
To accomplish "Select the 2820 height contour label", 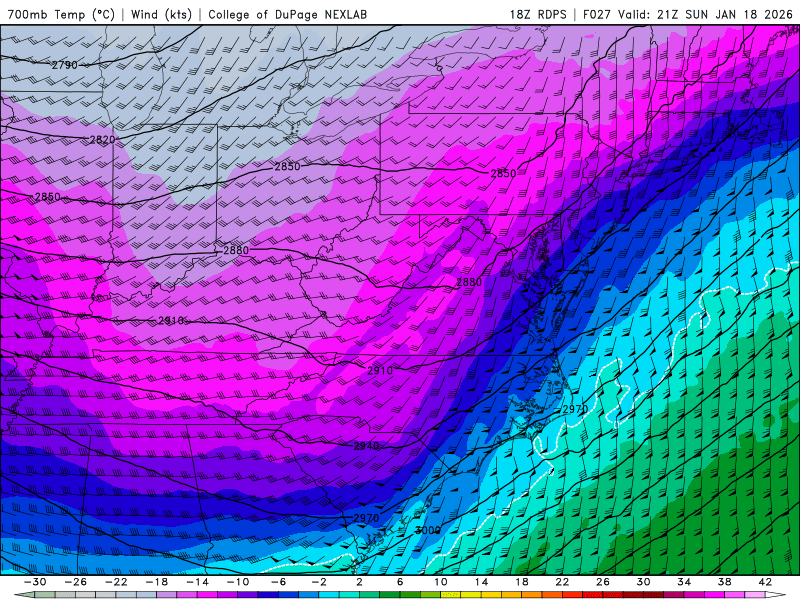I will [102, 139].
